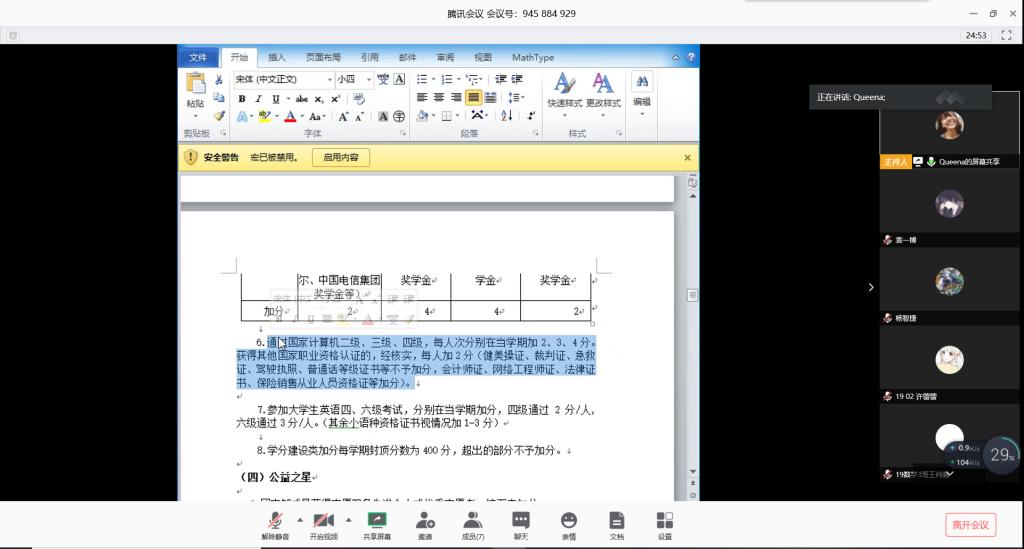
Task: Open the 表情 emoji reactions
Action: (569, 520)
